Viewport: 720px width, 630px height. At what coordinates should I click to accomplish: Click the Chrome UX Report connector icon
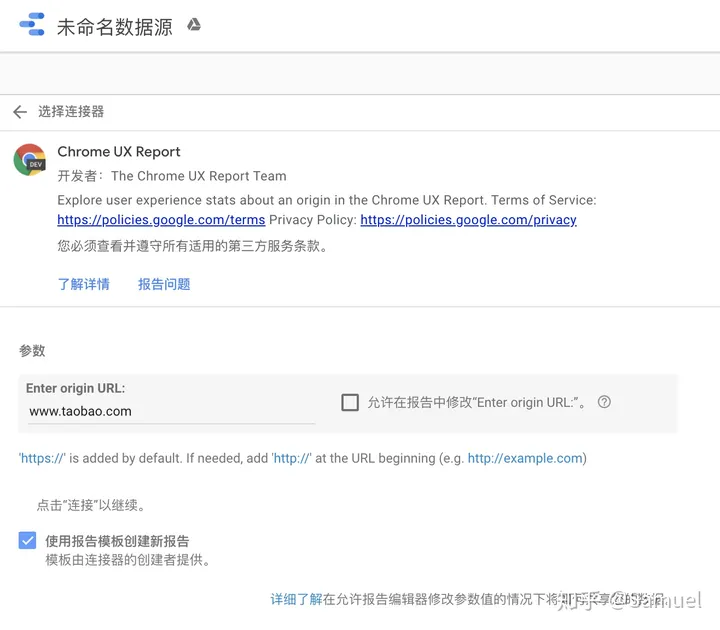click(x=30, y=160)
